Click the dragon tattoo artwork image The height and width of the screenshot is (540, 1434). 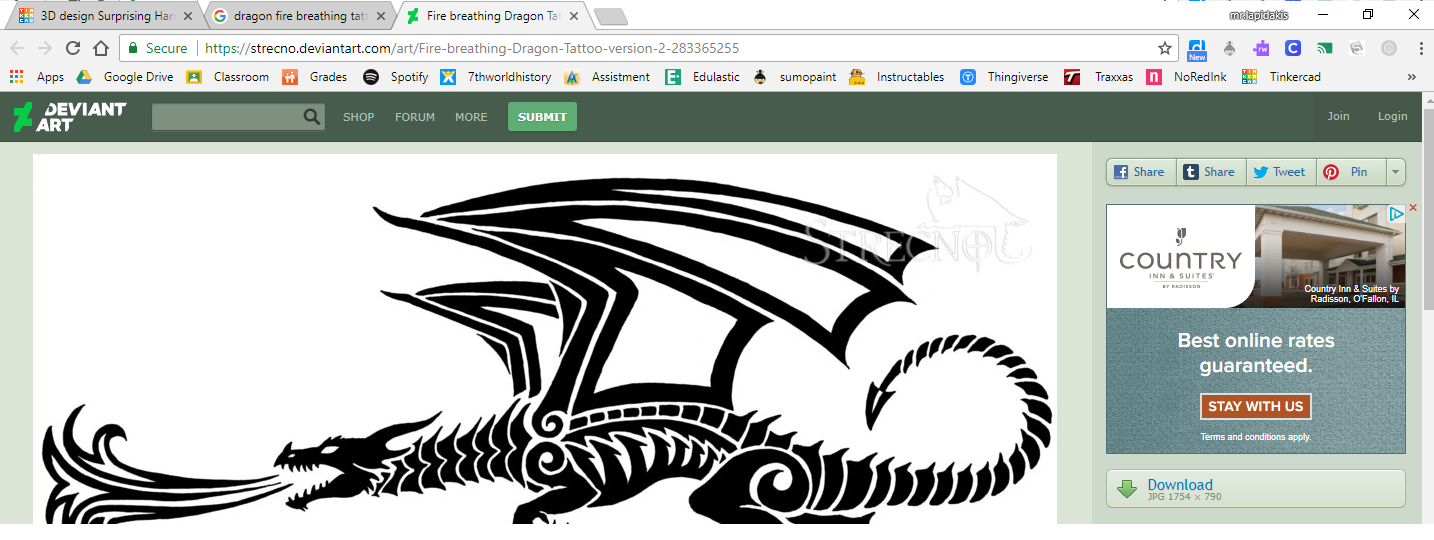pyautogui.click(x=545, y=339)
